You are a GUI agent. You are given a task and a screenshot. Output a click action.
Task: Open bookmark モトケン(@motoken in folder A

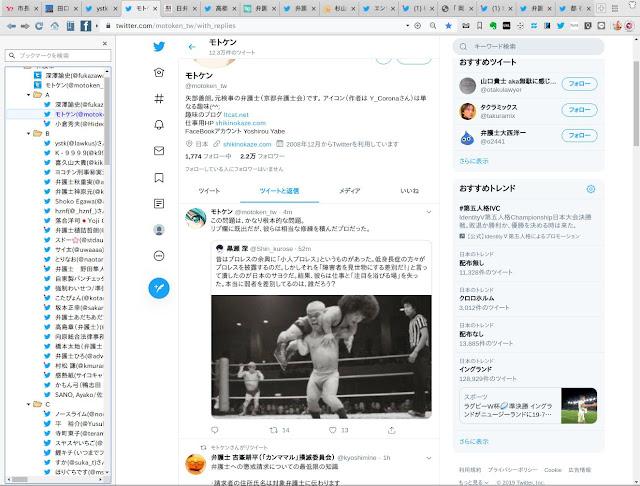tap(79, 114)
